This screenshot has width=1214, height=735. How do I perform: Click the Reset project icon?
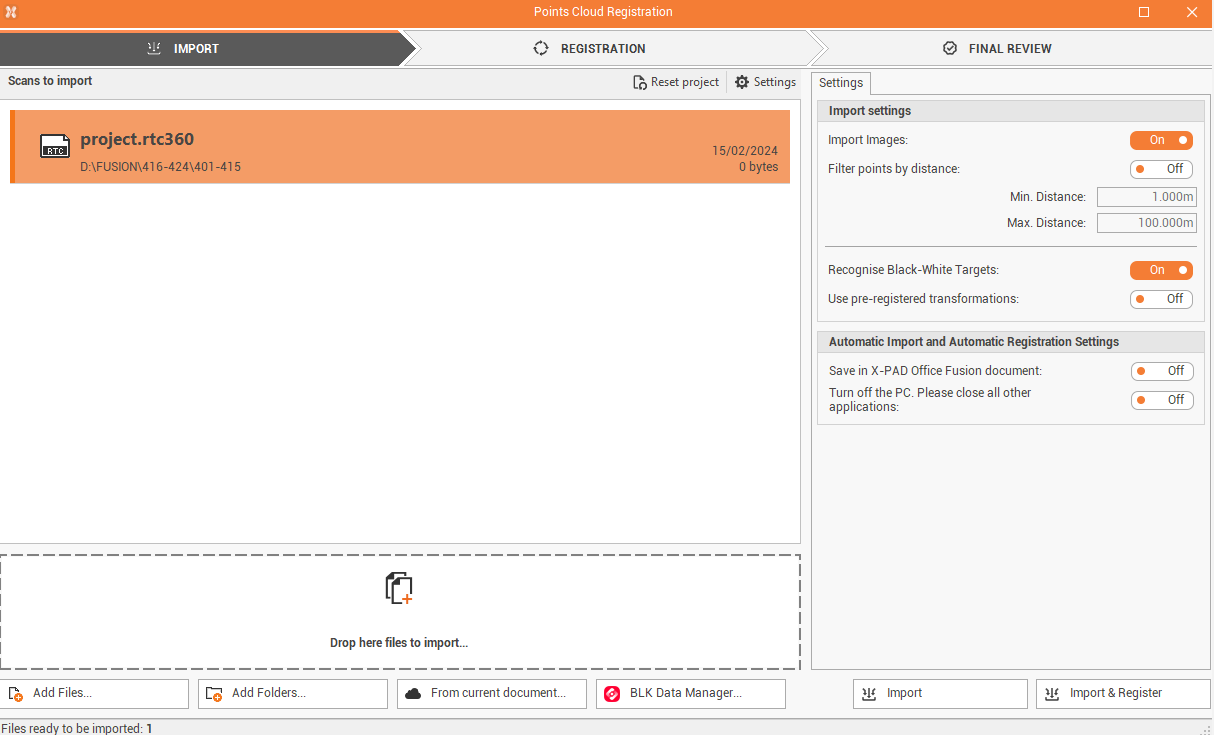[640, 82]
